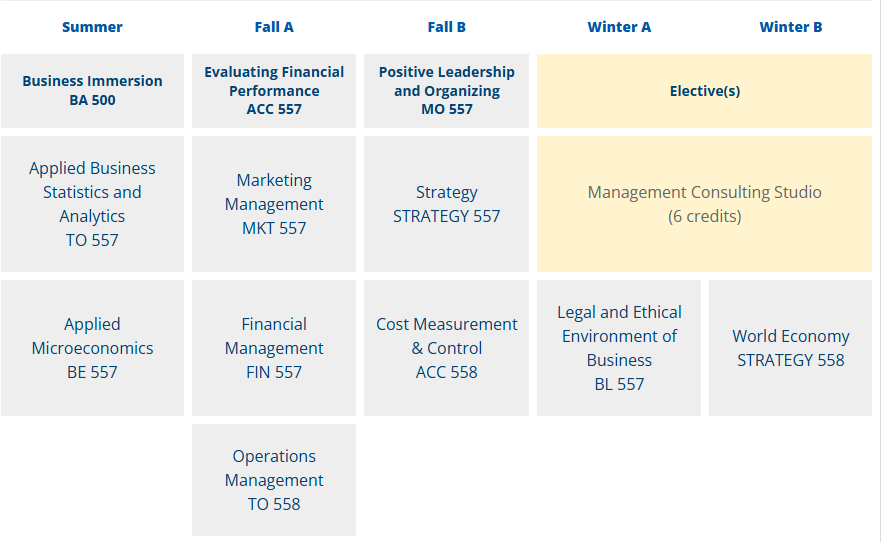Select World Economy STRATEGY 558 tile
Image resolution: width=881 pixels, height=542 pixels.
tap(790, 348)
